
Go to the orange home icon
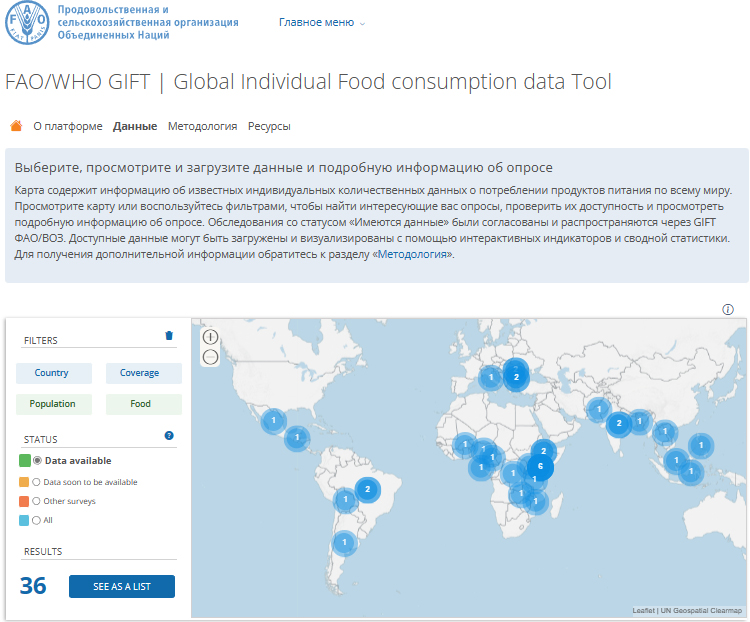point(16,126)
